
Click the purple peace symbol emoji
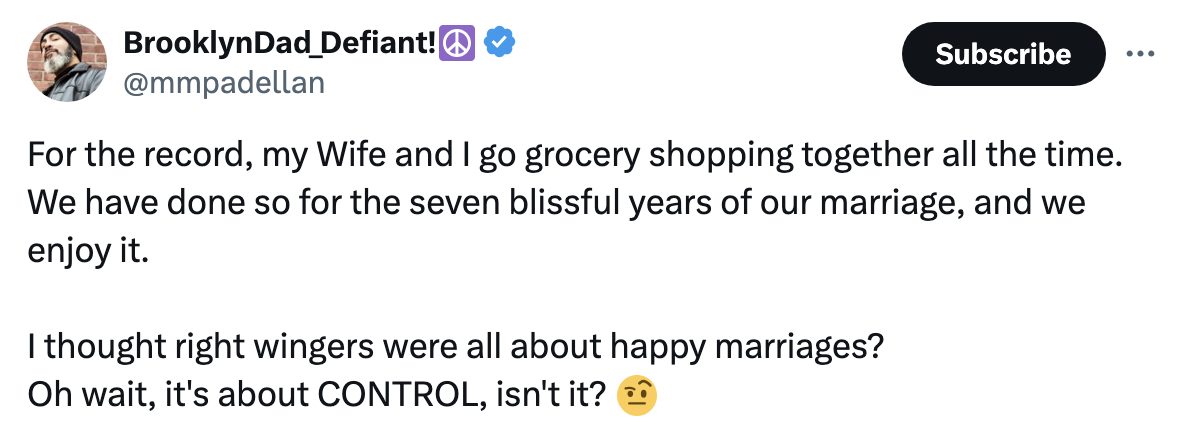pos(456,43)
